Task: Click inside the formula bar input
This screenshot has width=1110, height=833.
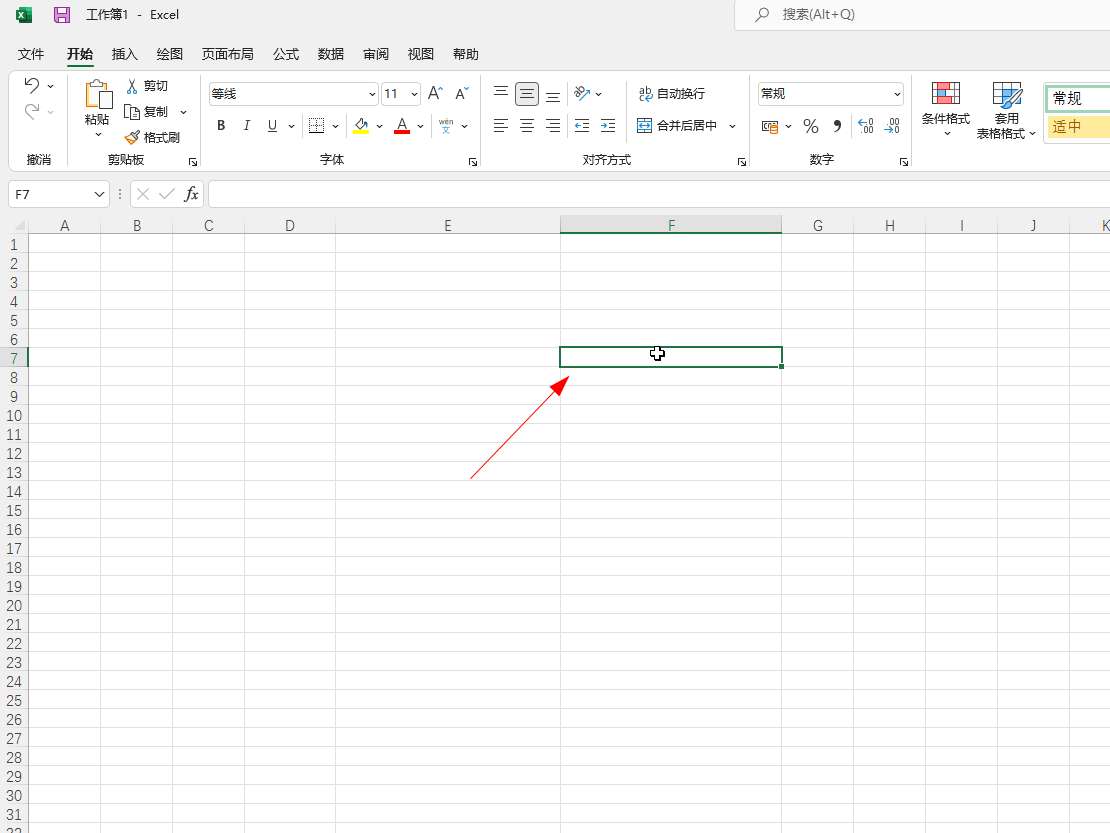Action: click(x=650, y=194)
